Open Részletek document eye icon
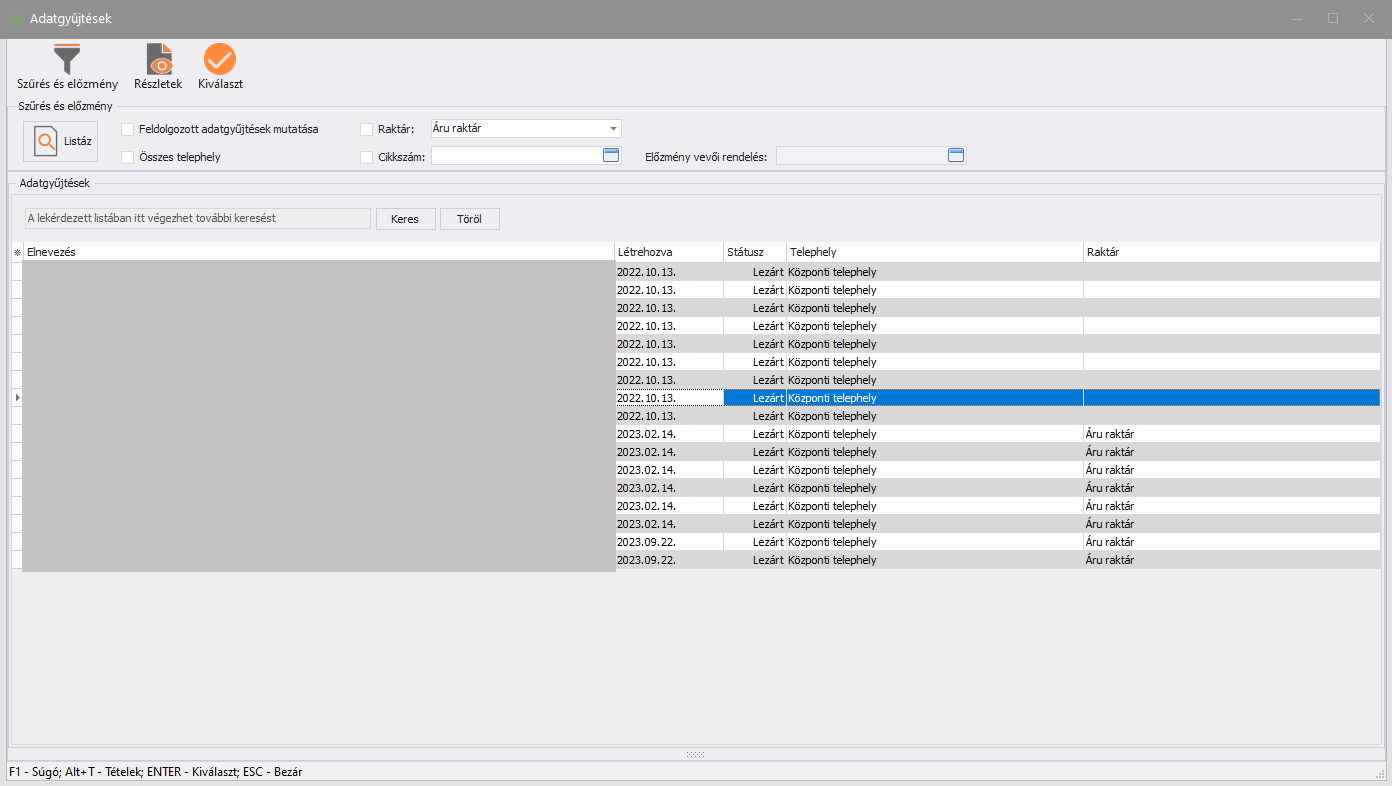The height and width of the screenshot is (786, 1392). 158,59
